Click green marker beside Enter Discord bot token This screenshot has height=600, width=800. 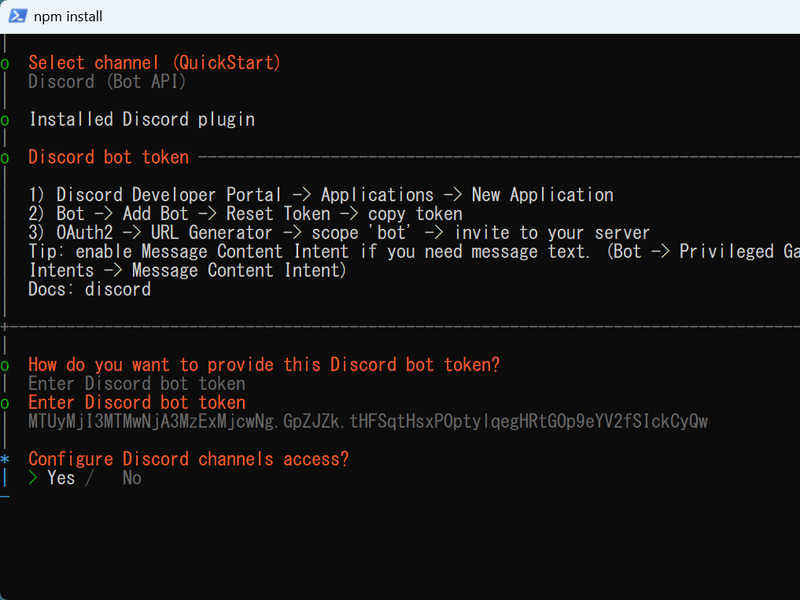5,404
